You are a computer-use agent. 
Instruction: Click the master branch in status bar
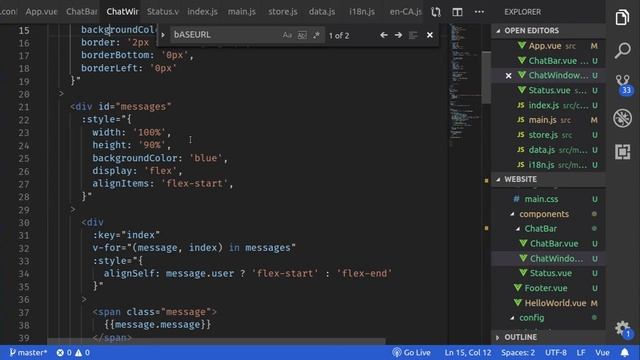pyautogui.click(x=28, y=353)
